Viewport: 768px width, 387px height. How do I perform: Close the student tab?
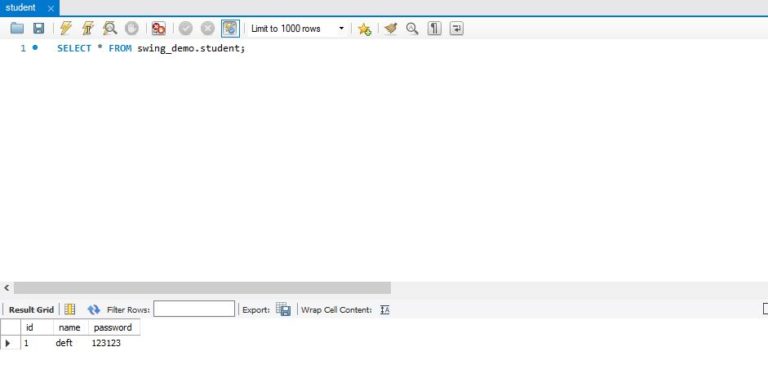(50, 8)
